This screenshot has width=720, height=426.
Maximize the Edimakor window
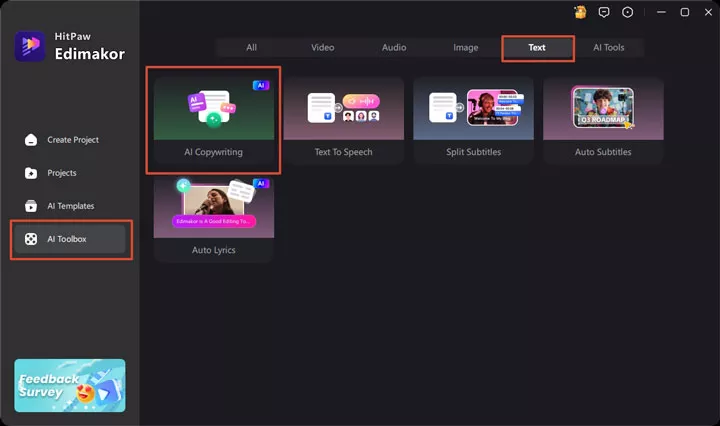coord(685,12)
